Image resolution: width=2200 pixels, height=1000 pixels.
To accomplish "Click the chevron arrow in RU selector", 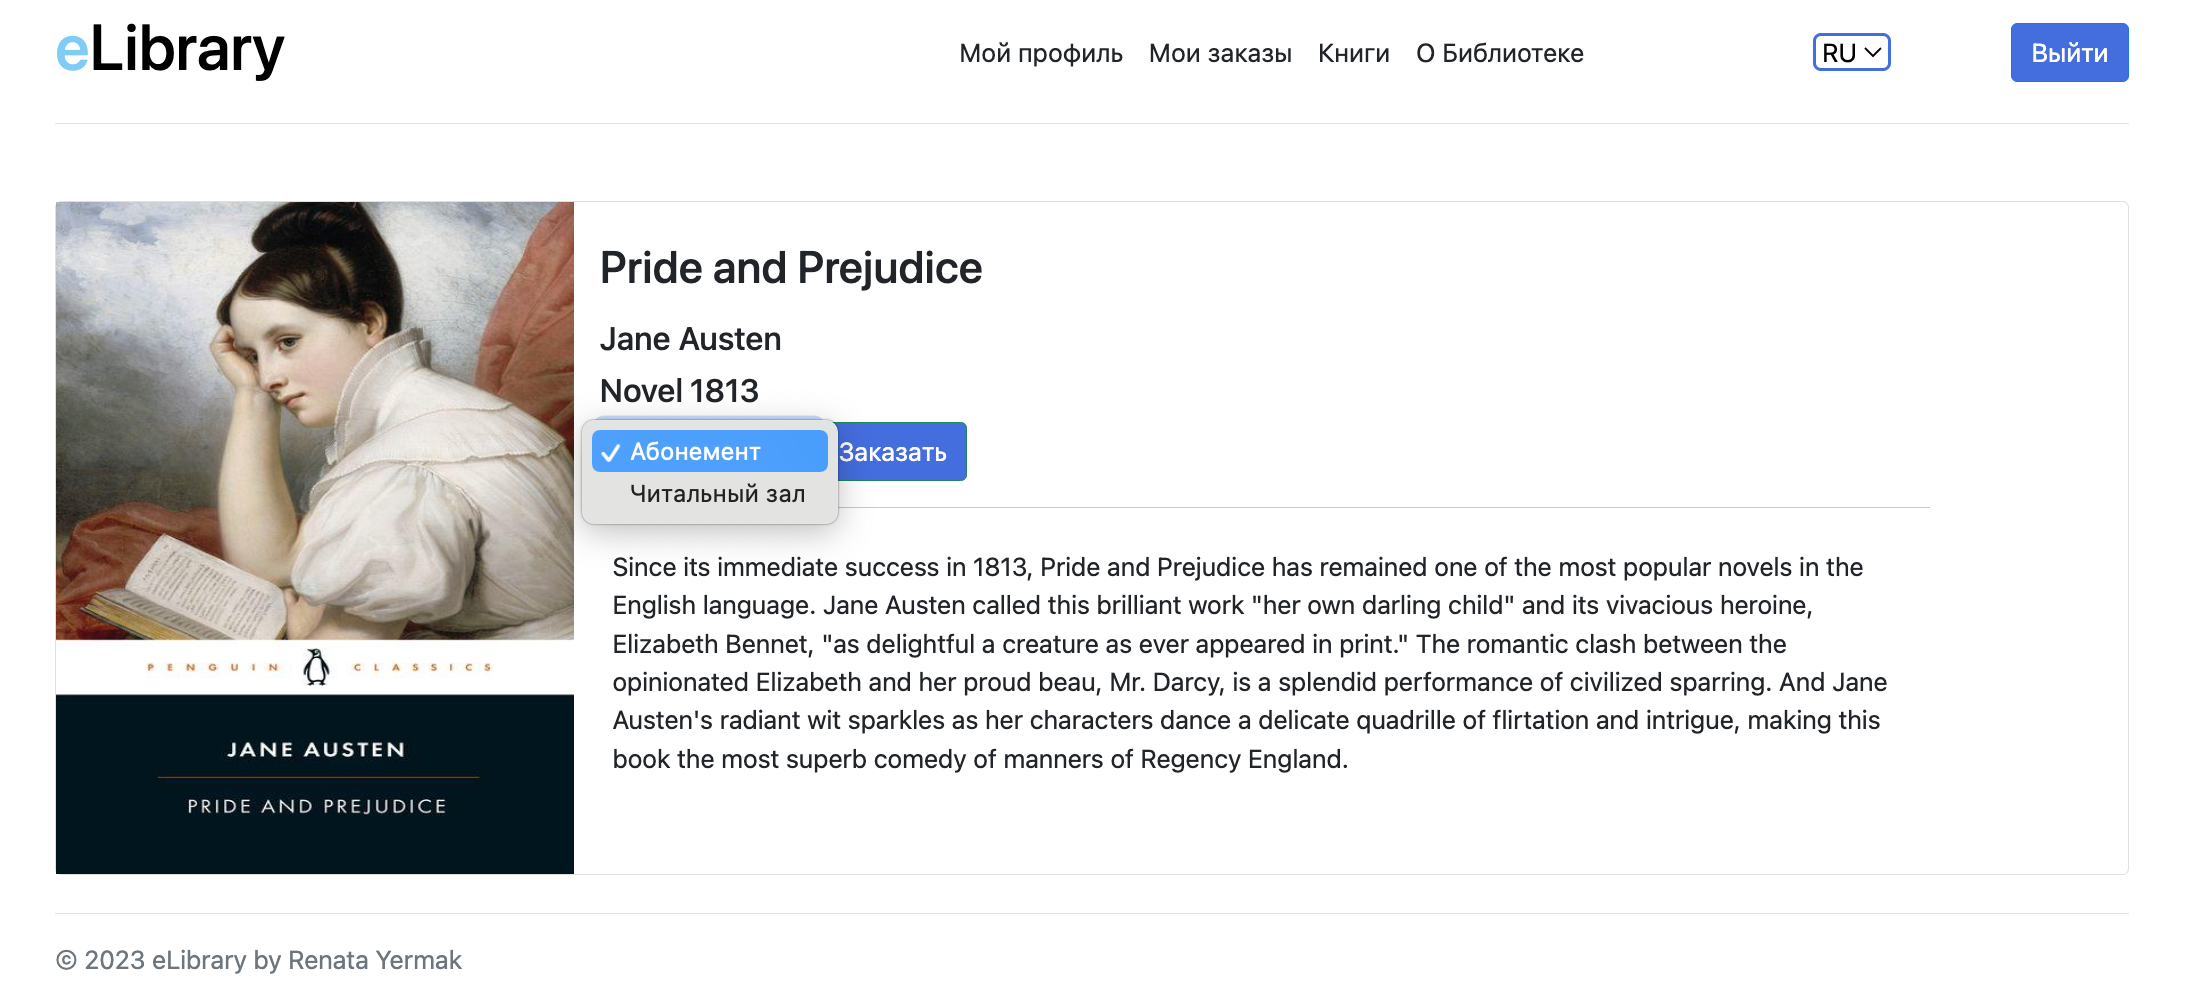I will (x=1873, y=52).
